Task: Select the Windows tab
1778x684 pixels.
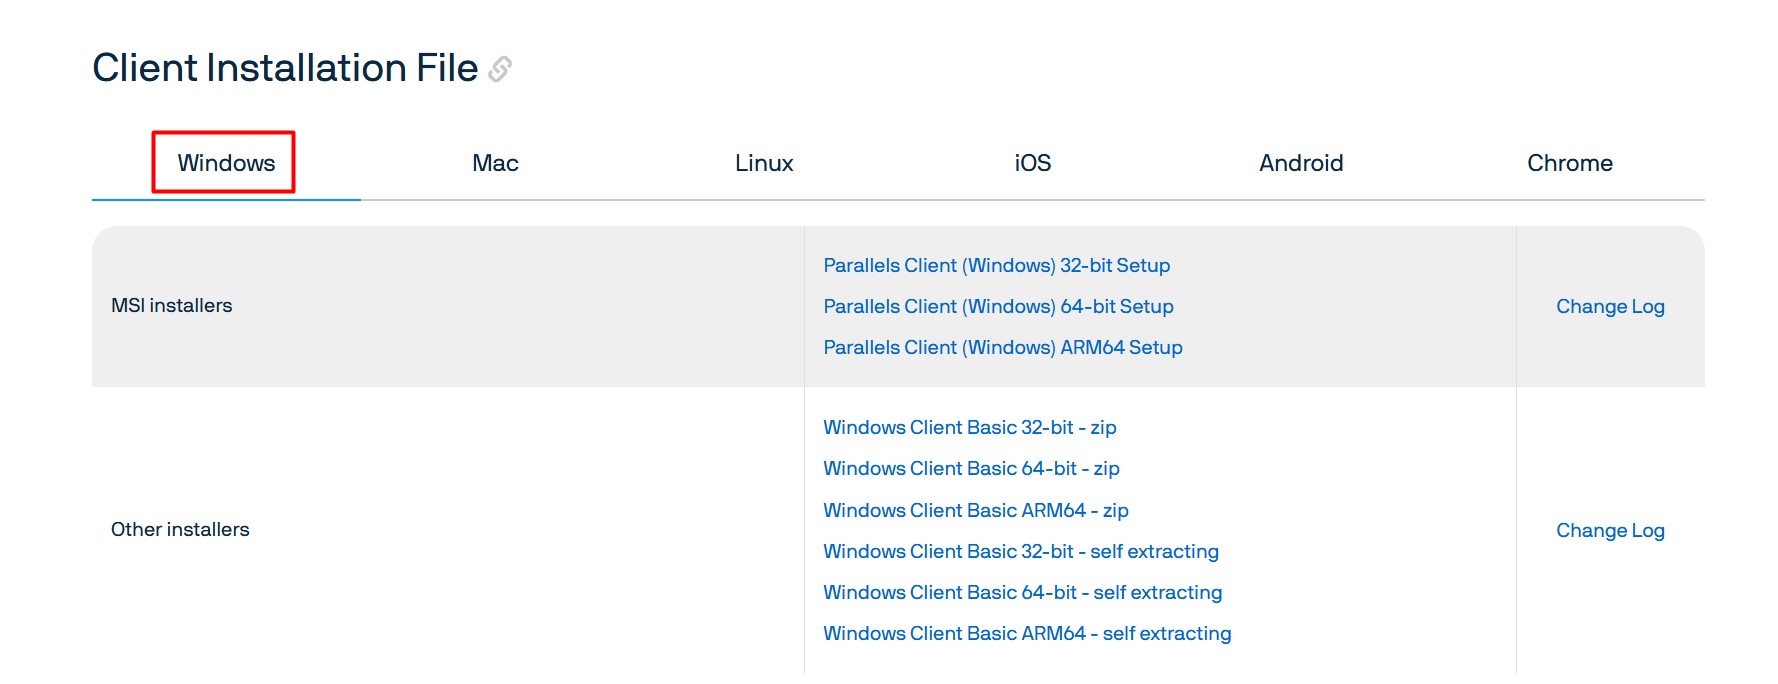Action: pyautogui.click(x=226, y=163)
